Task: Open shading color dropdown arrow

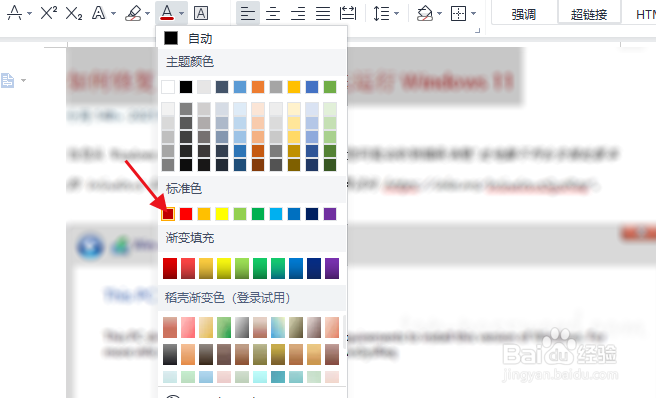Action: pos(439,14)
